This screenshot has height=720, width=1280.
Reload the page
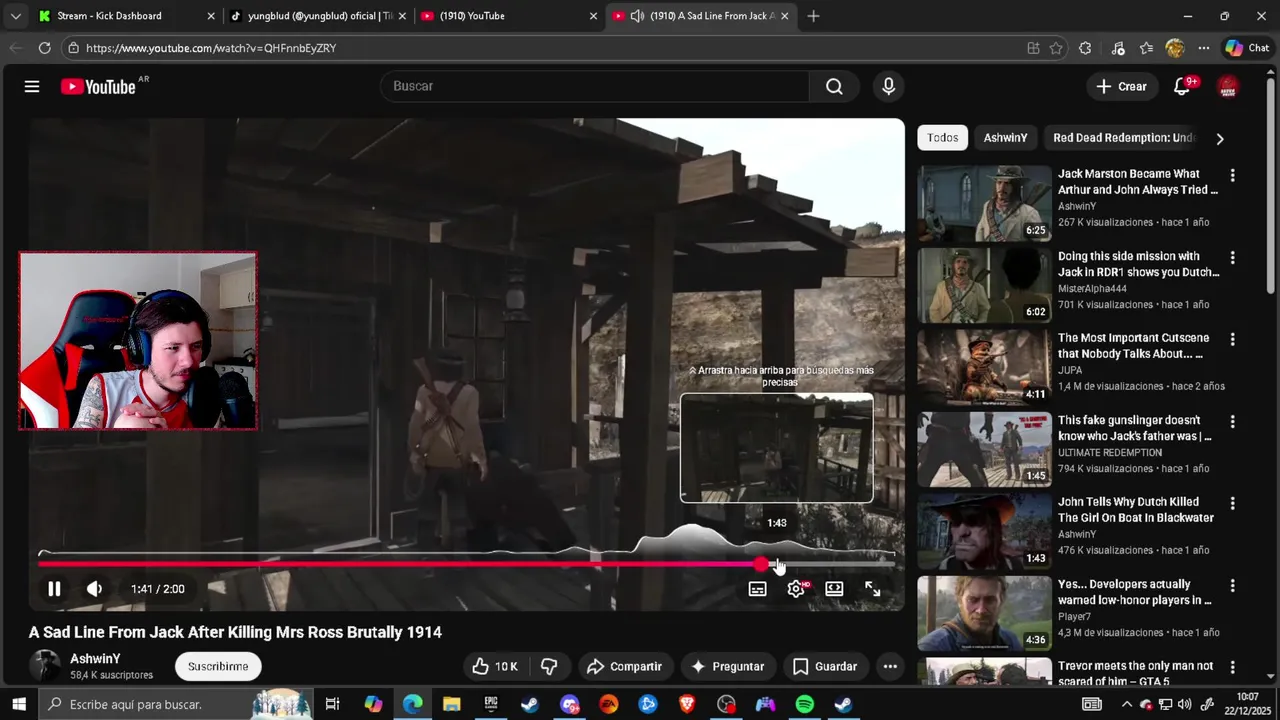pos(44,48)
